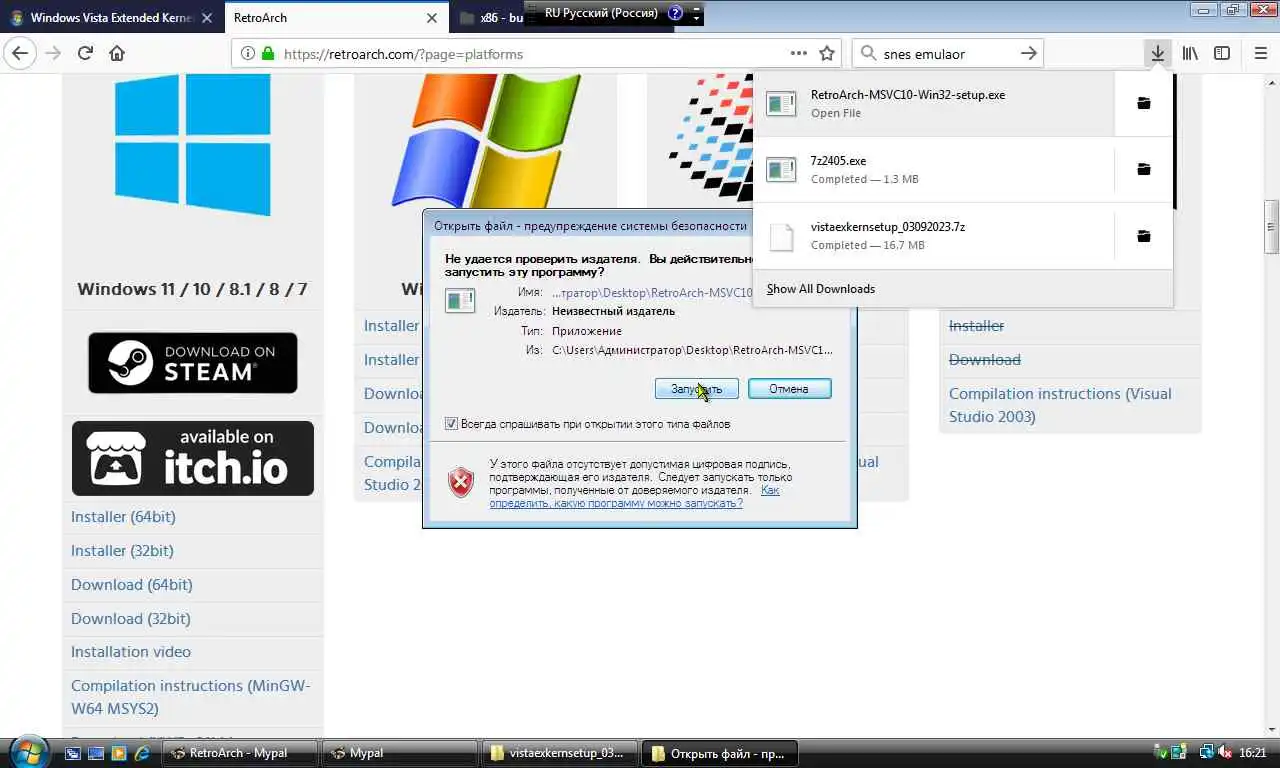Click the Windows XP flag logo image

487,140
